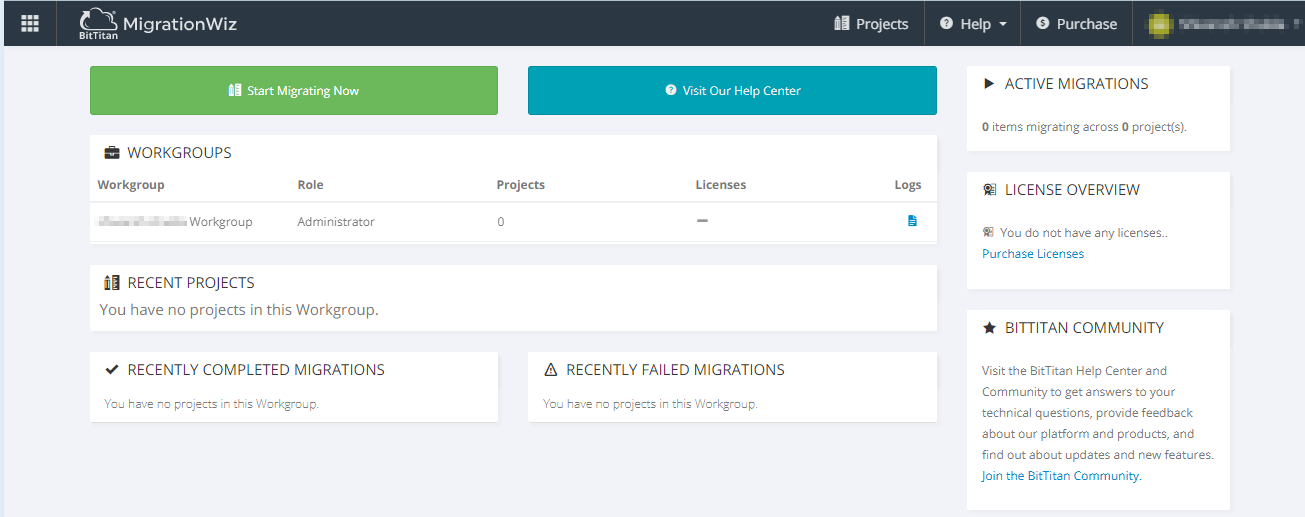Open the Purchase Licenses link

(1033, 254)
